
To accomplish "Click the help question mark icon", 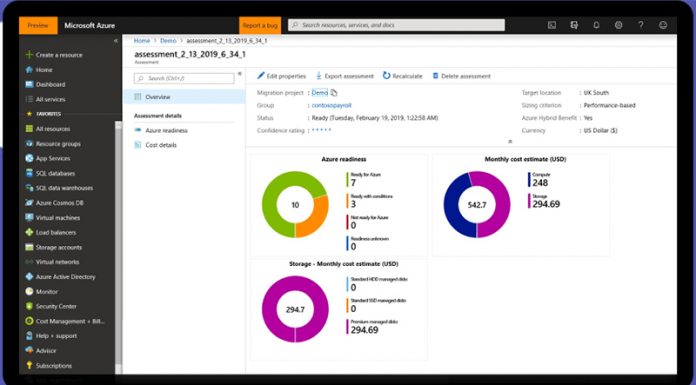I will tap(641, 25).
